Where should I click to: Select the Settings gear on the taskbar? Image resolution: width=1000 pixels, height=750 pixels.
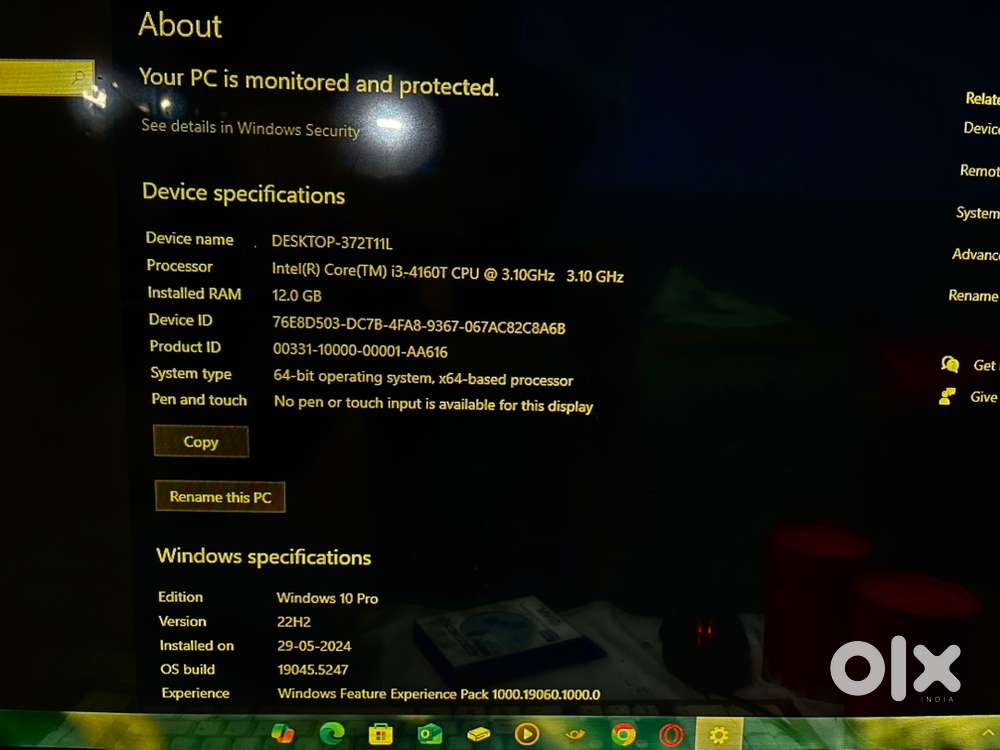719,735
